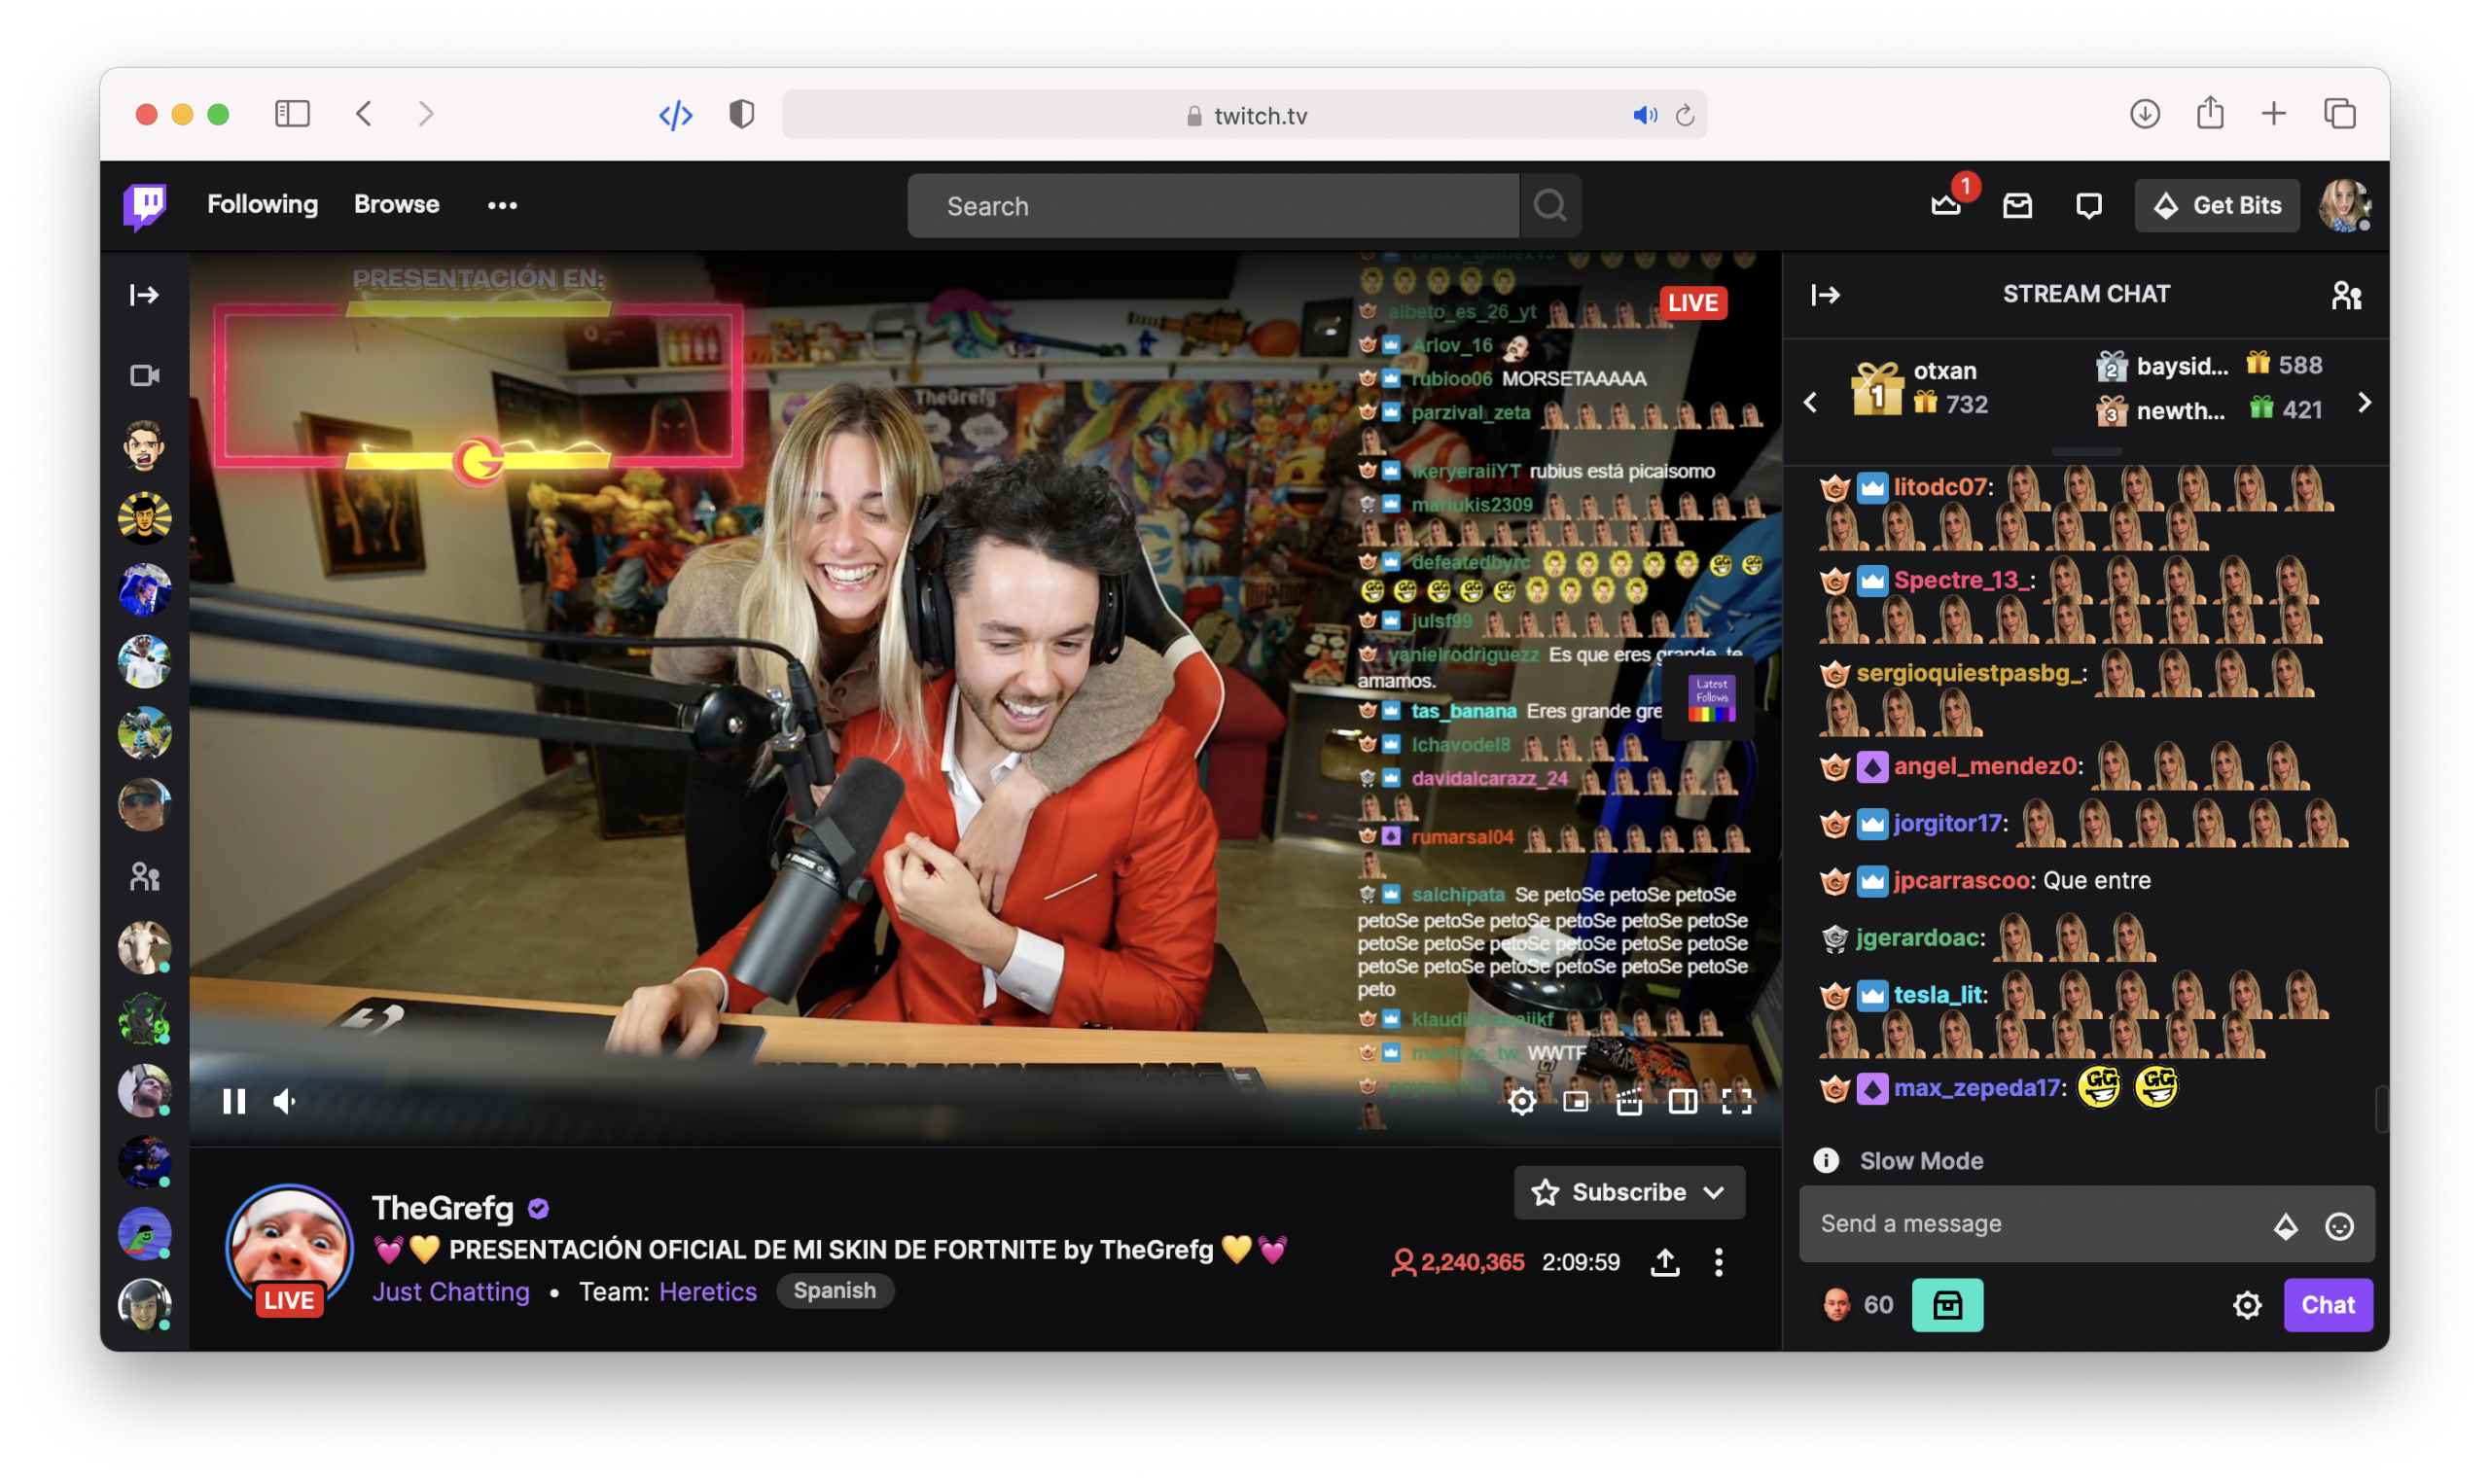Open the channel points rewards chest

(x=1946, y=1304)
